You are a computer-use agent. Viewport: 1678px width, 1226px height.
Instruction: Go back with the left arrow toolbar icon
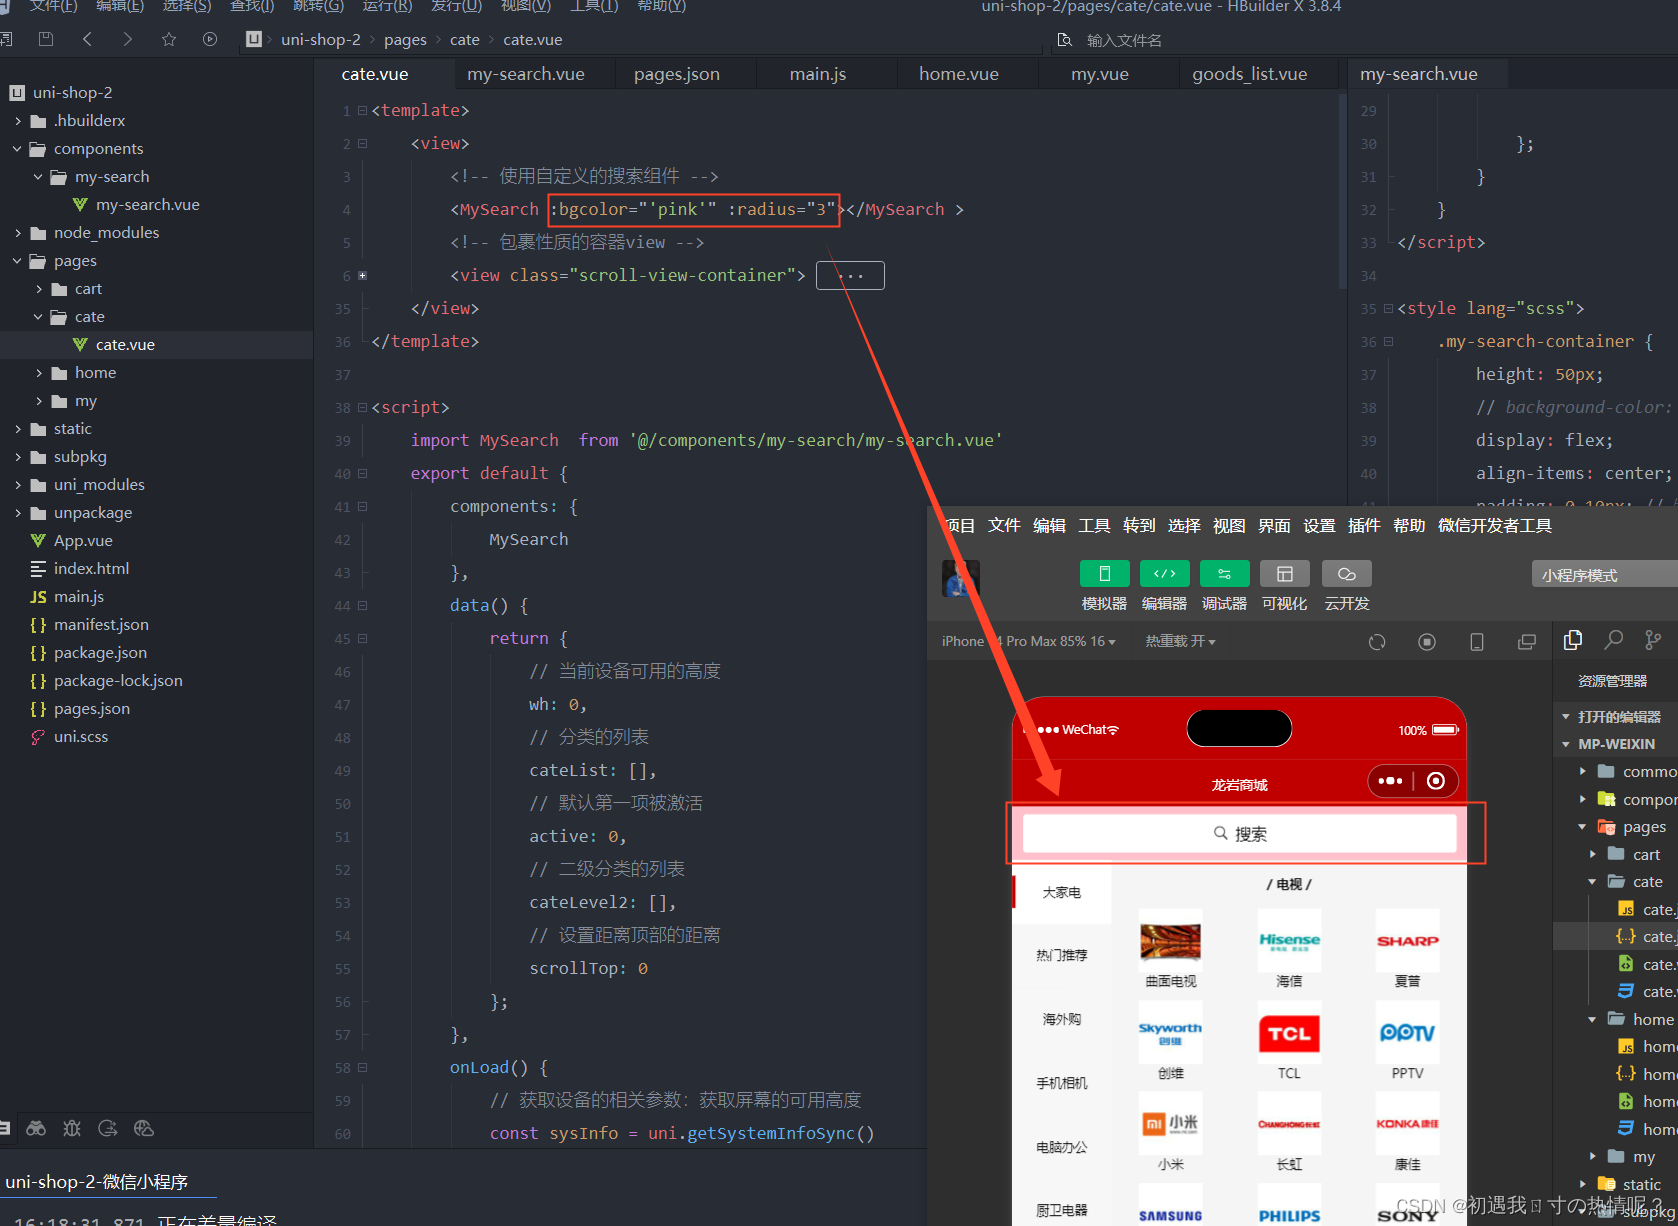tap(87, 39)
